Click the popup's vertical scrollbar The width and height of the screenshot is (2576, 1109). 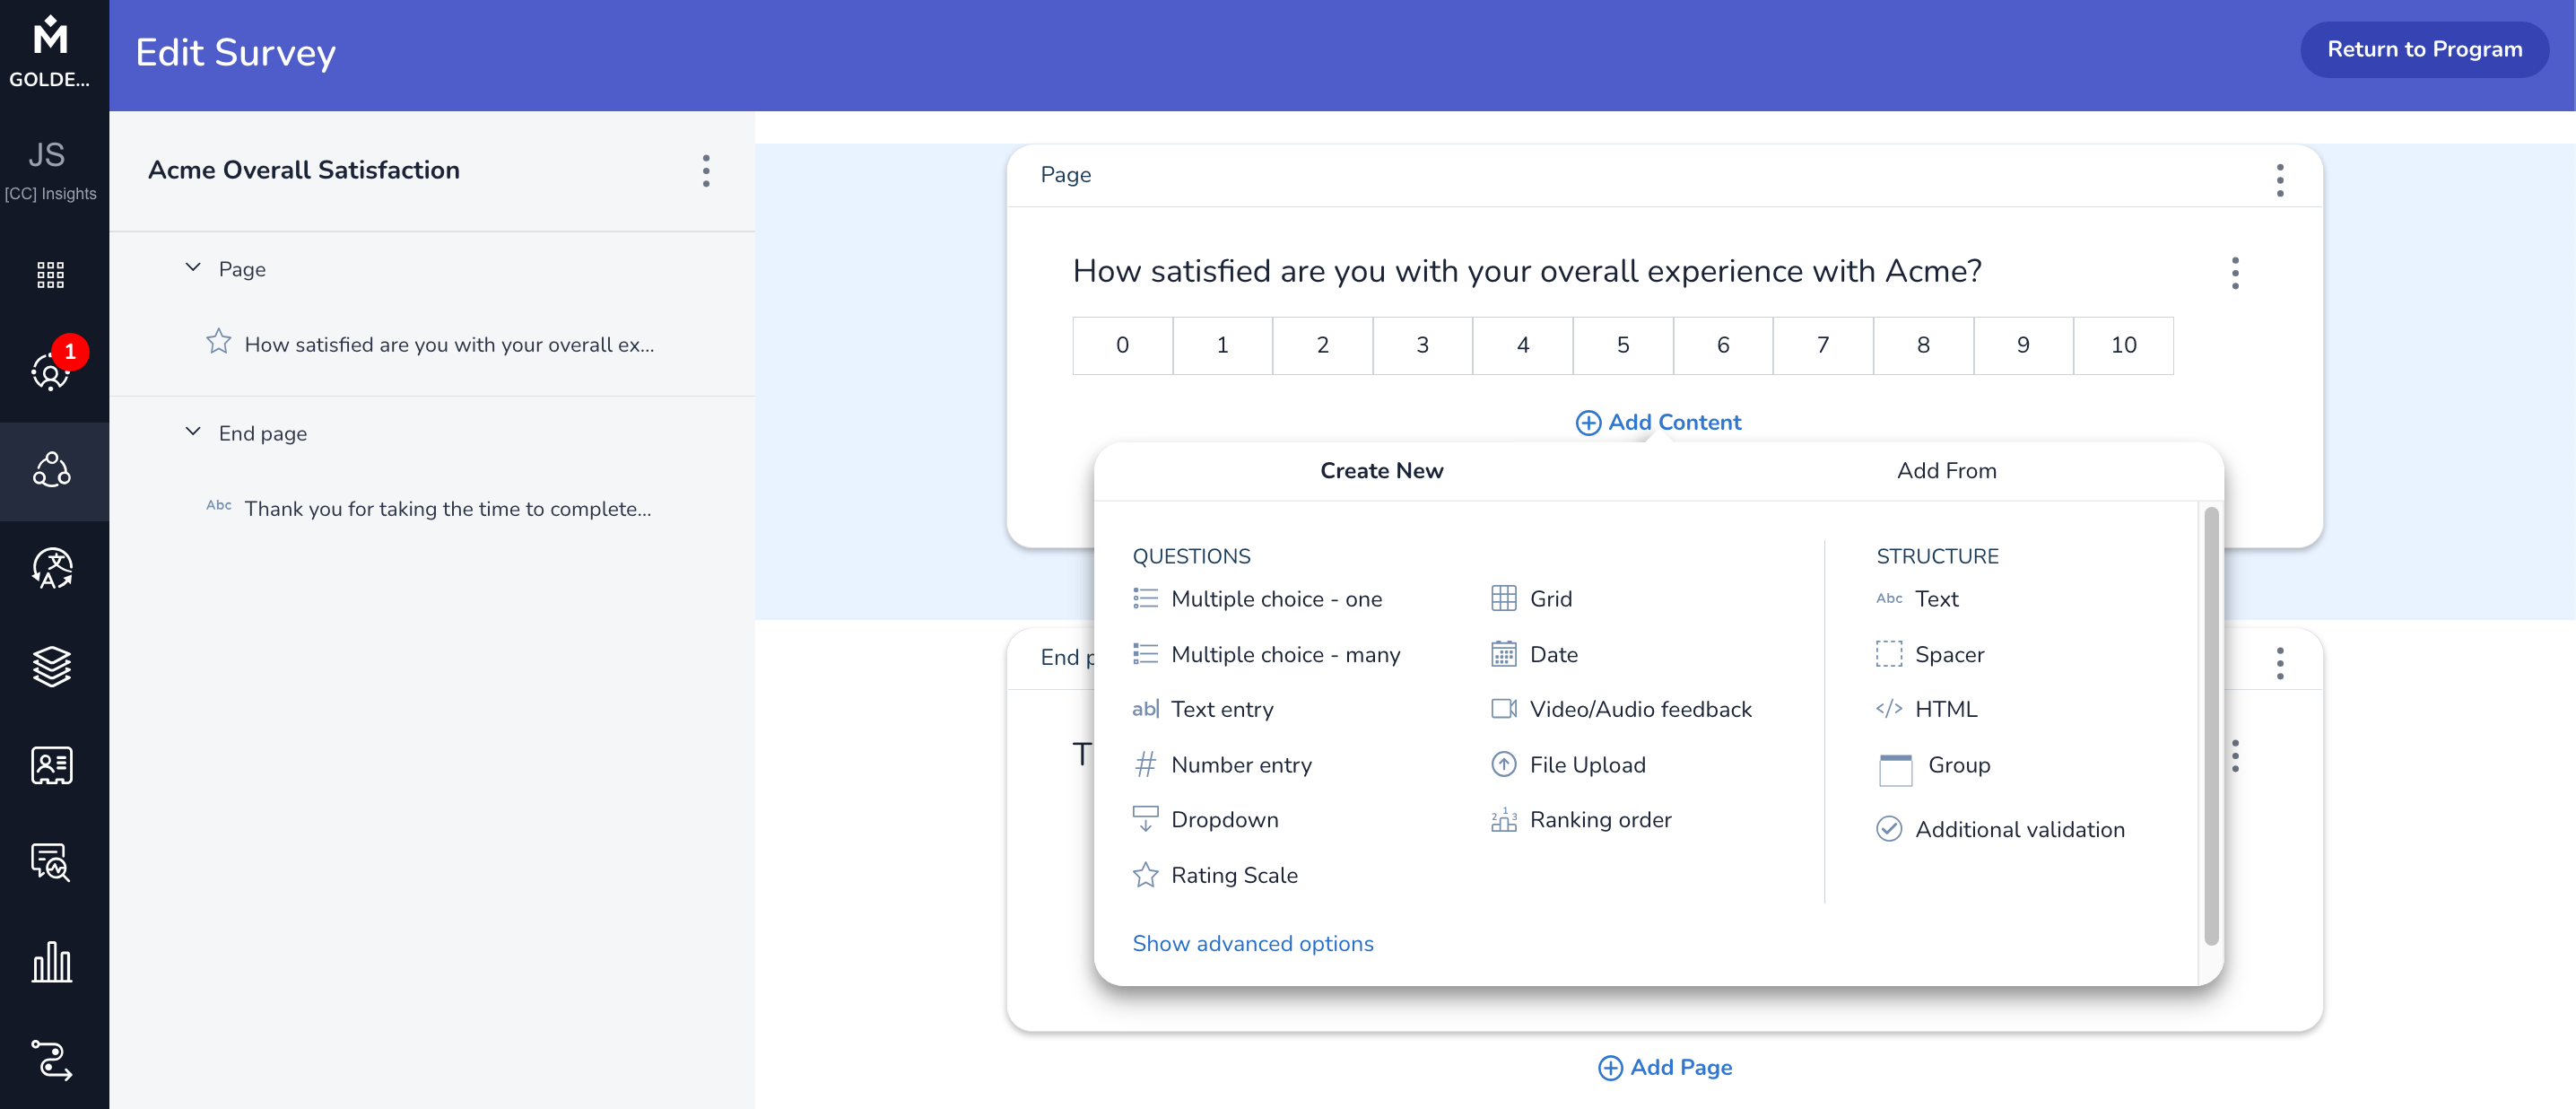pyautogui.click(x=2210, y=725)
